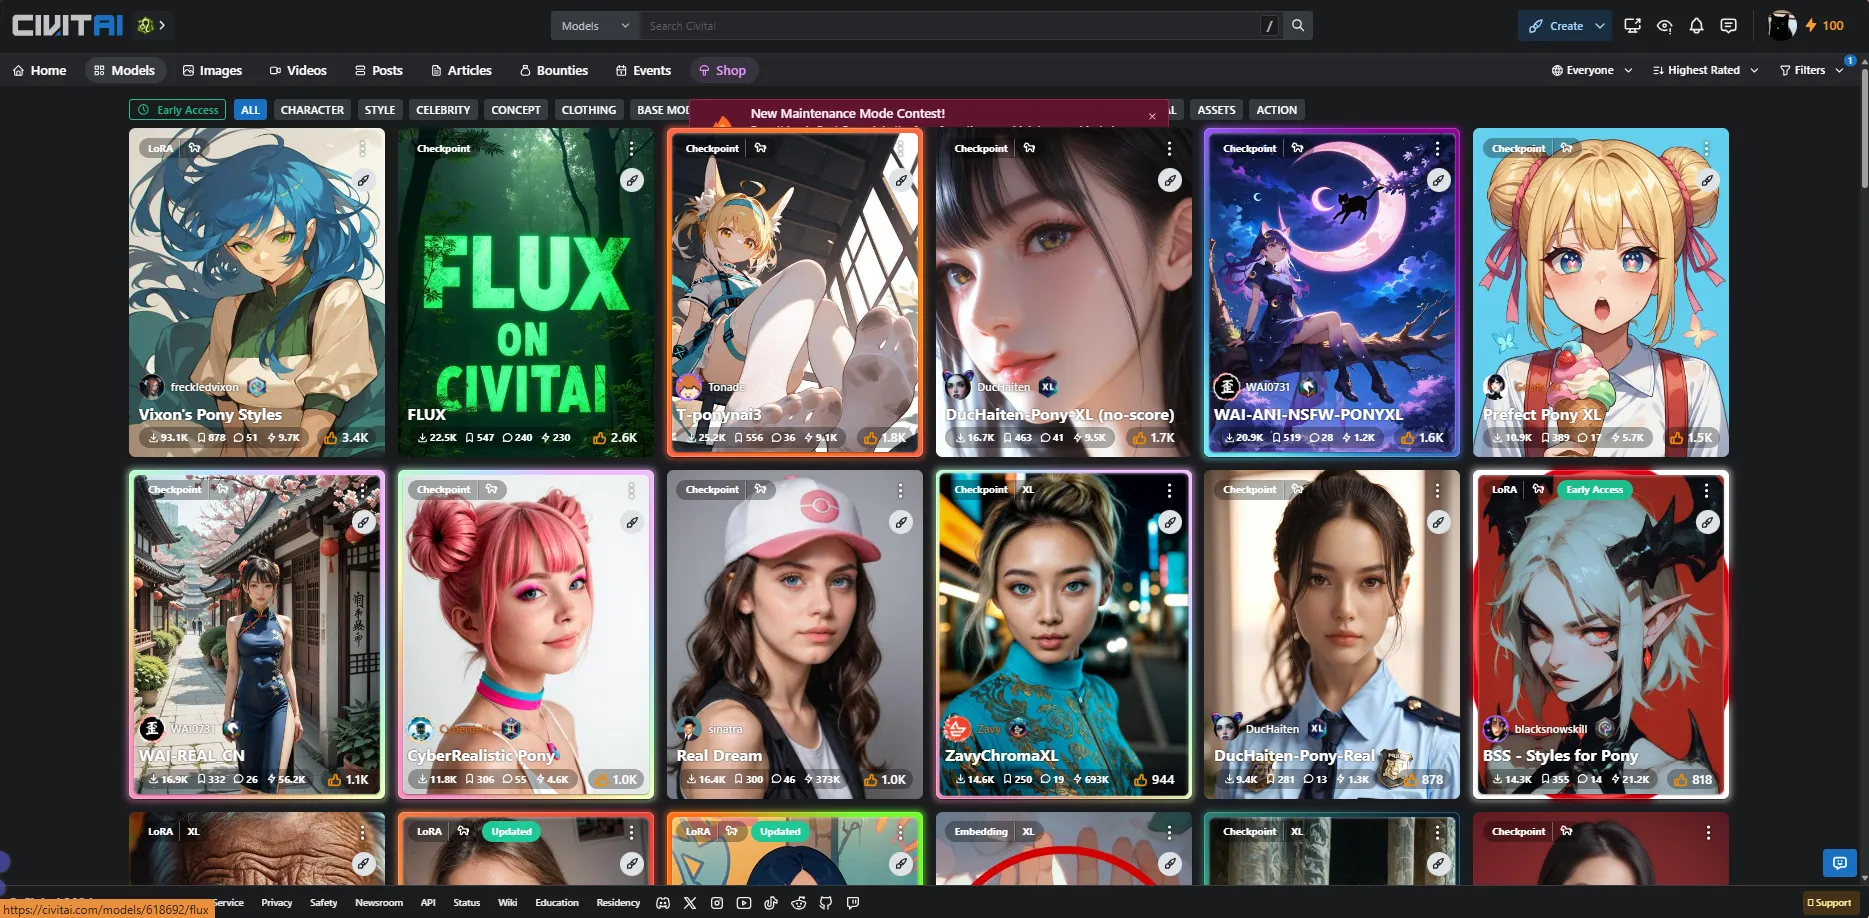
Task: Click the Search Civitai input field
Action: click(950, 26)
